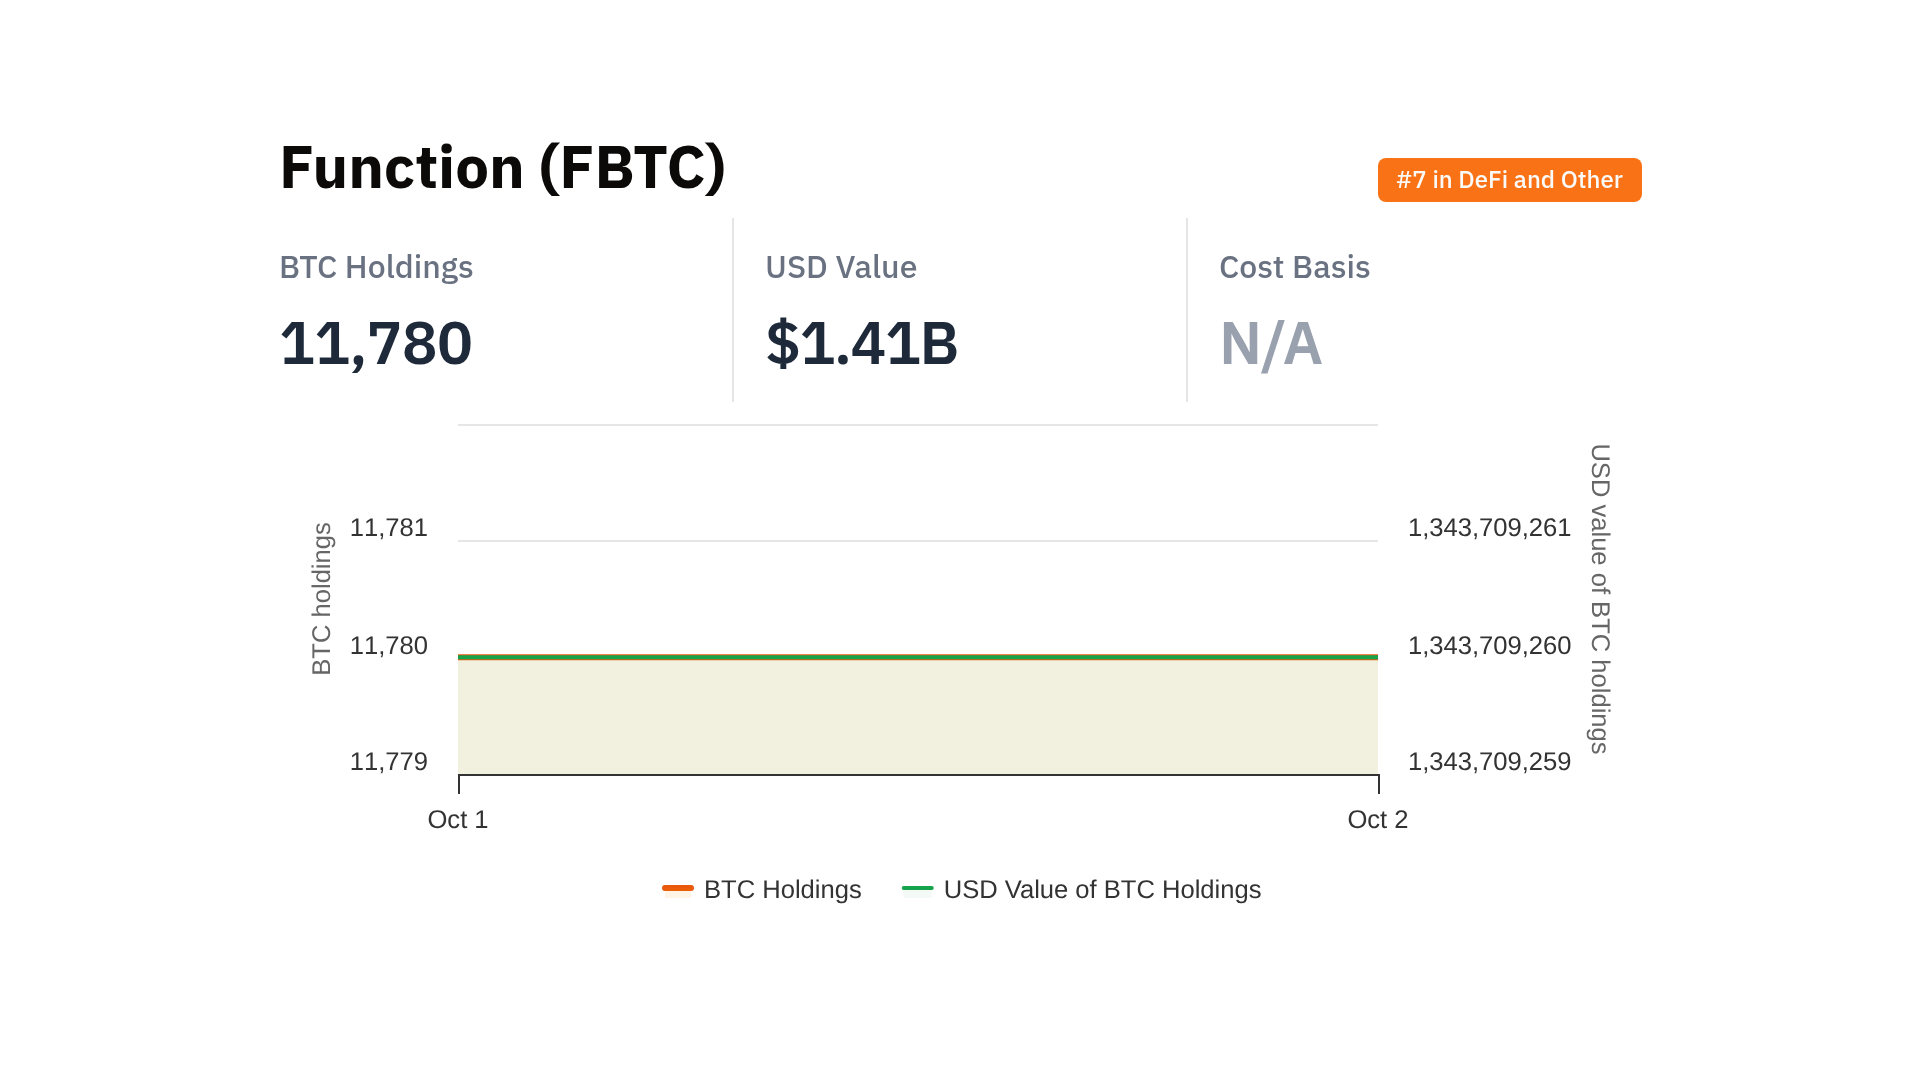
Task: Click the 11,779 left axis tick label
Action: [x=388, y=761]
